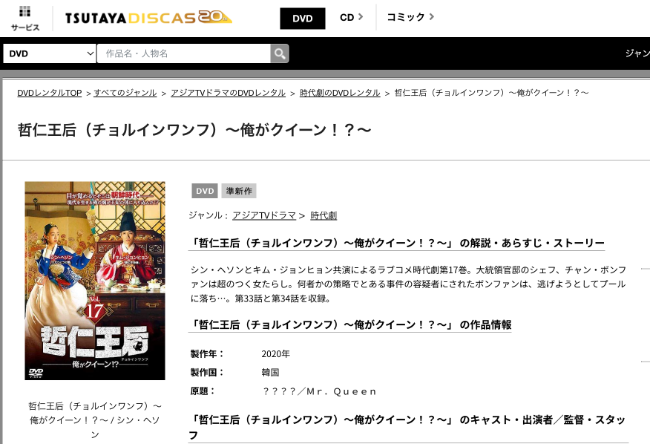Viewport: 650px width, 444px height.
Task: Open the 時代劇のDVDレンタル breadcrumb link
Action: (x=340, y=93)
